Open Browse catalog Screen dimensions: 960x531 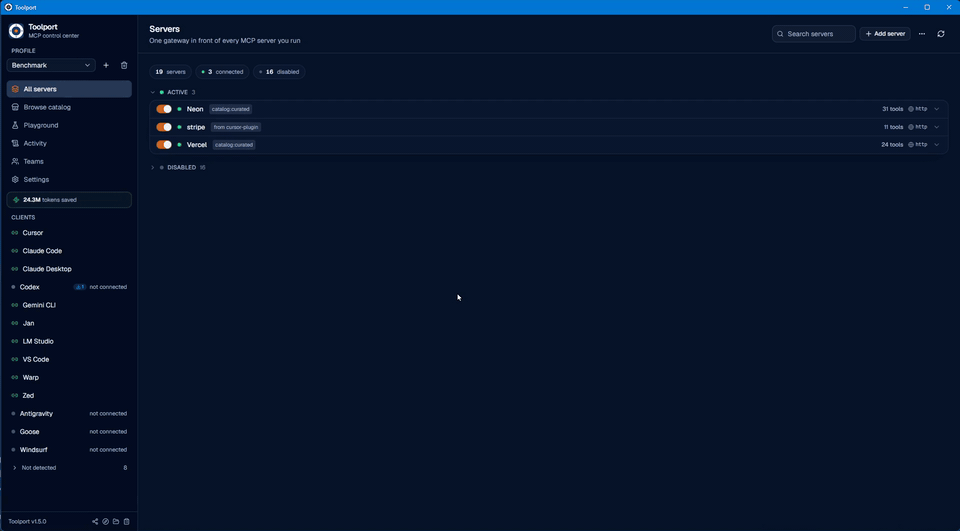(69, 107)
